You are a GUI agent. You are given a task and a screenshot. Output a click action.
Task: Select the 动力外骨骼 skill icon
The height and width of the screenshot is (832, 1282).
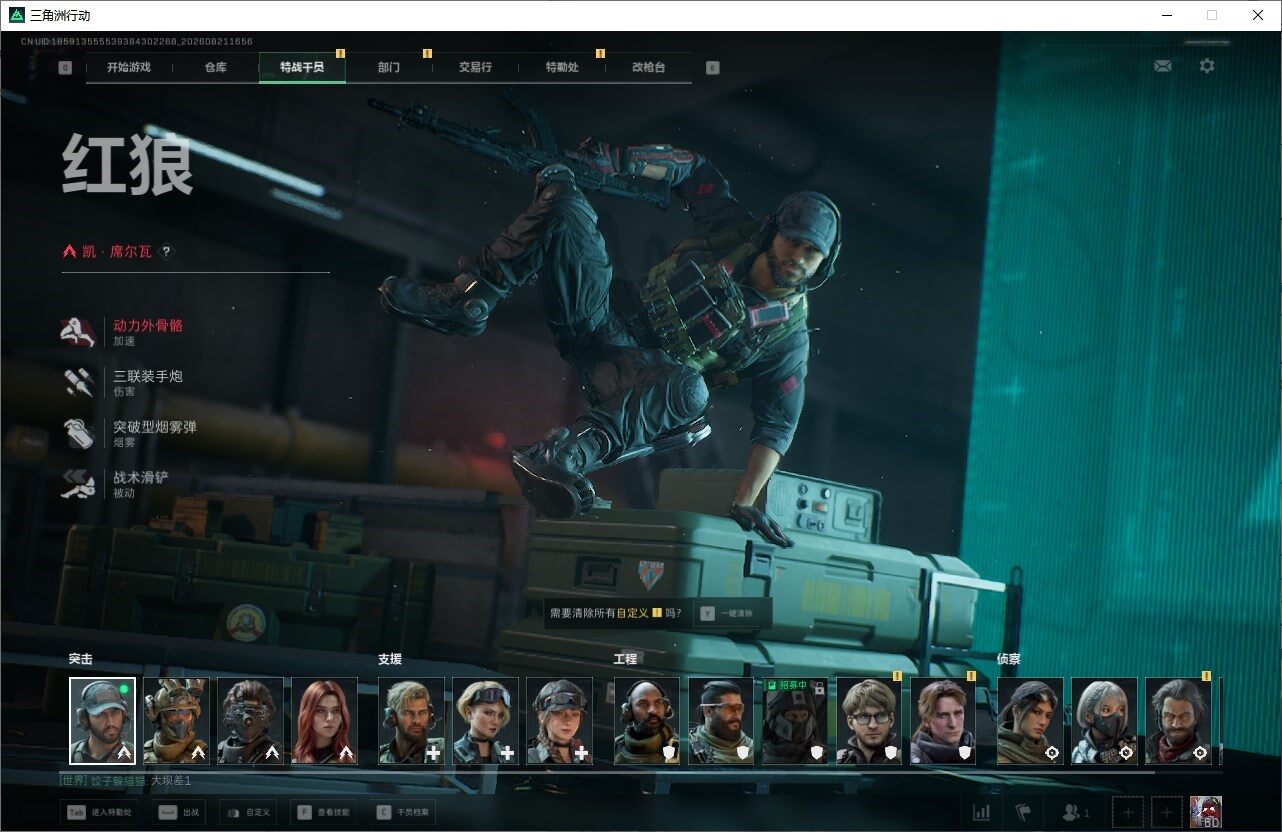click(x=78, y=332)
